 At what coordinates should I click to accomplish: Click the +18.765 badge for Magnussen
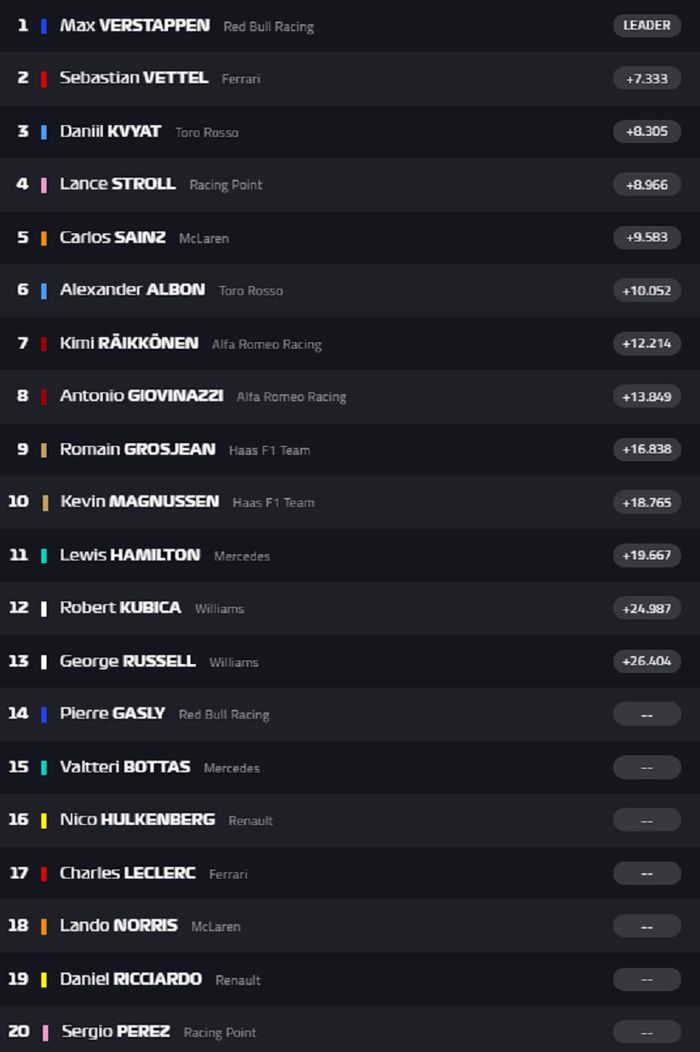pyautogui.click(x=646, y=502)
